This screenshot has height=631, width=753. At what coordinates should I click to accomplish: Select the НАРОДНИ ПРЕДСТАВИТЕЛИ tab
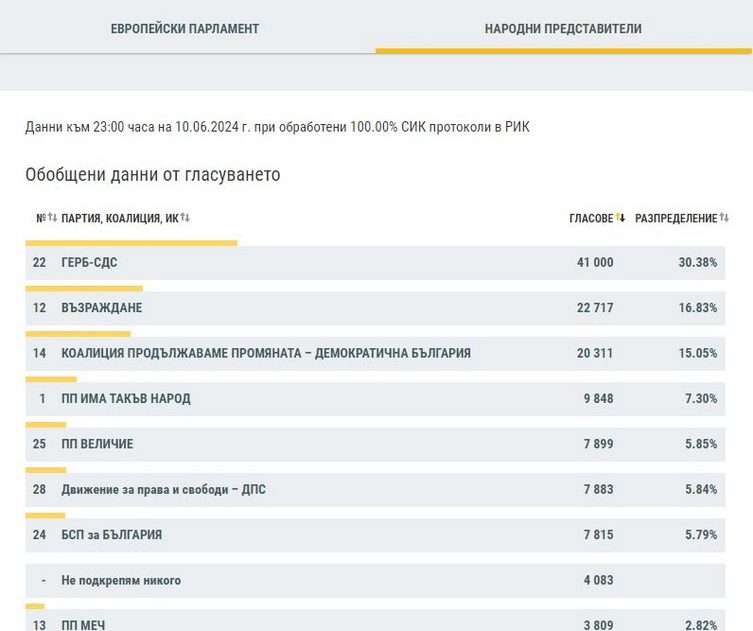tap(563, 28)
